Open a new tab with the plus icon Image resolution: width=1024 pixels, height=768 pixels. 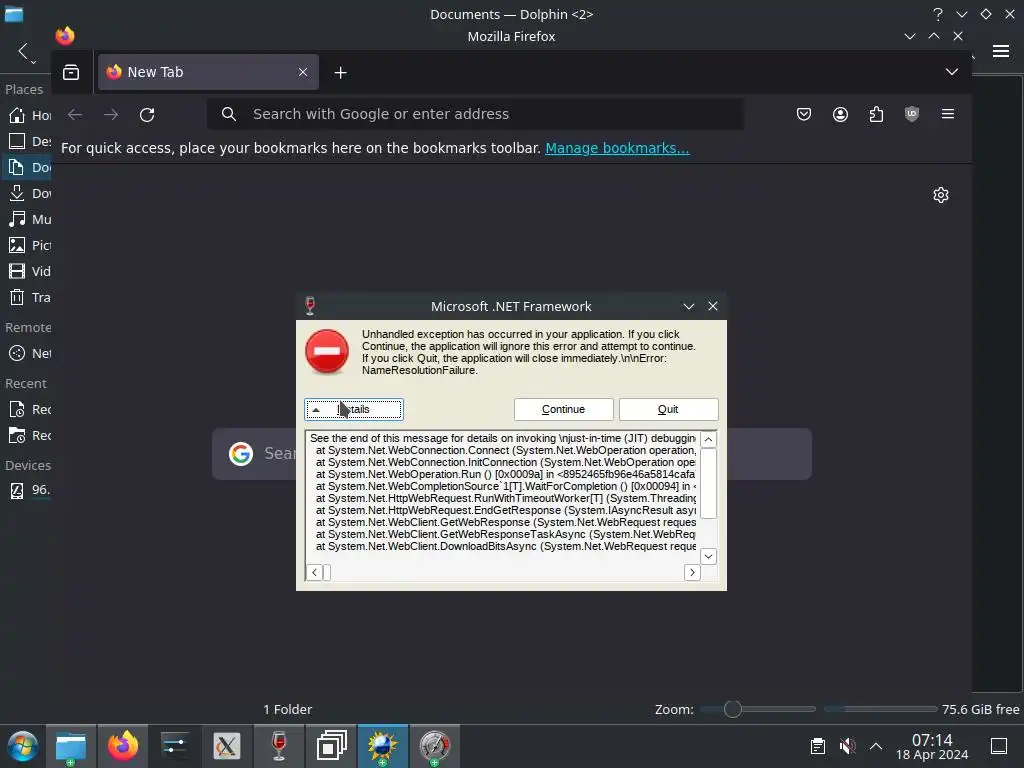340,72
